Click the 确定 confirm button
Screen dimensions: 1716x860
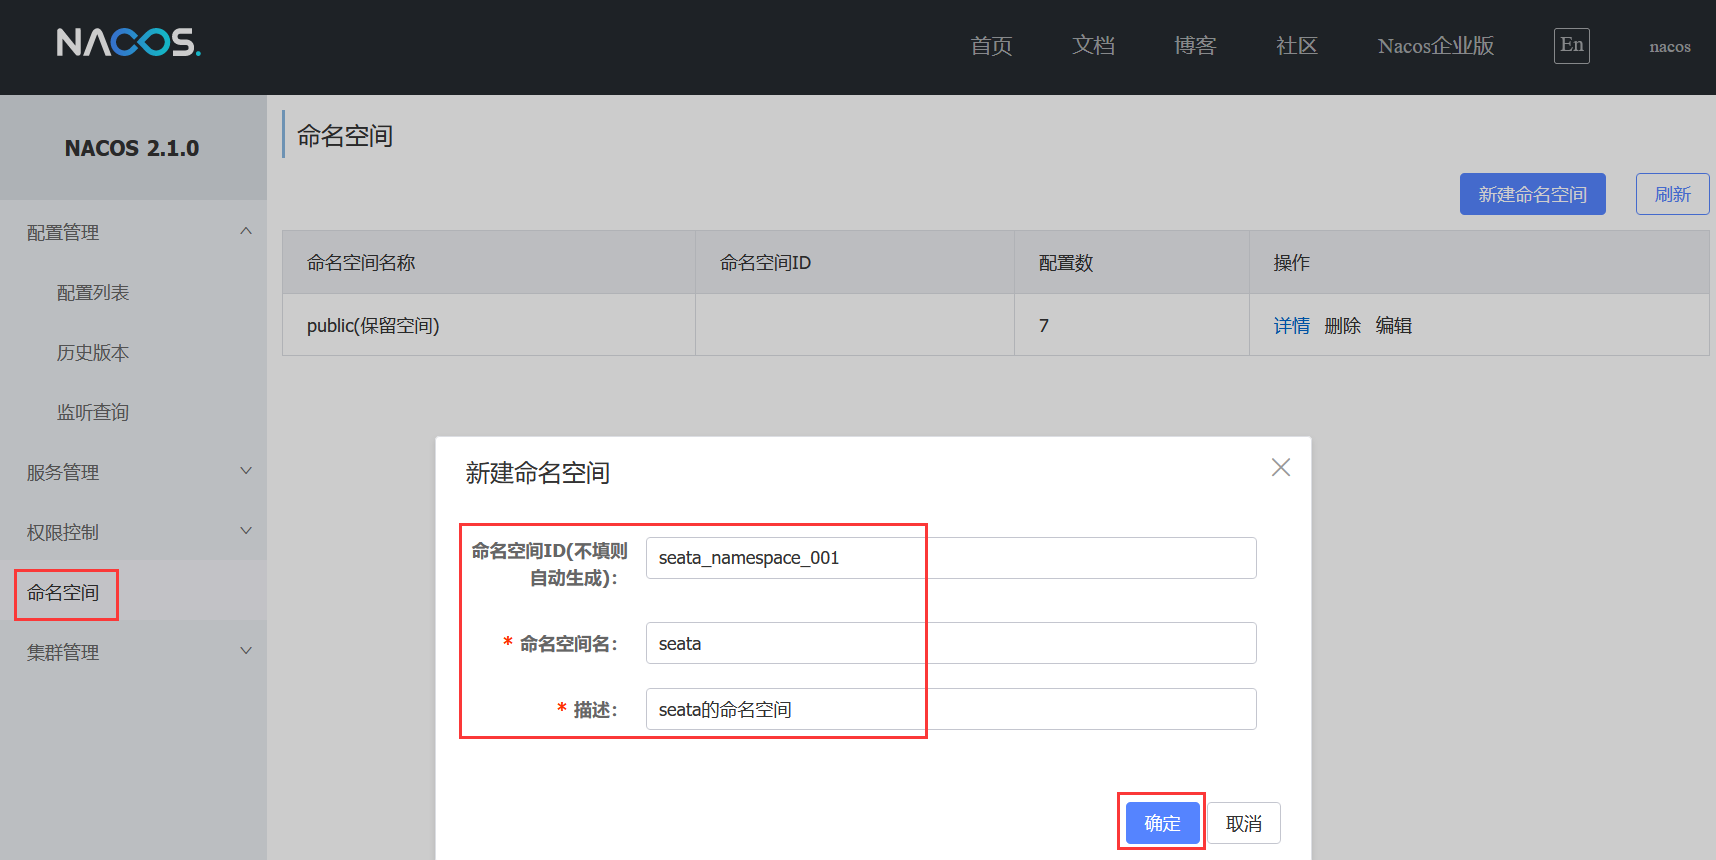tap(1162, 823)
